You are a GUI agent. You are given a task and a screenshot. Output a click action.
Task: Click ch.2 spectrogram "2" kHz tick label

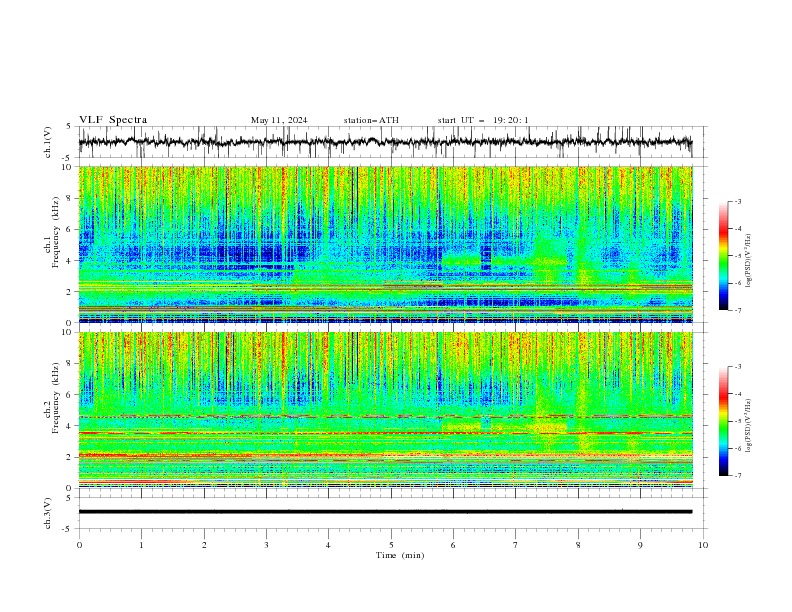click(x=70, y=457)
